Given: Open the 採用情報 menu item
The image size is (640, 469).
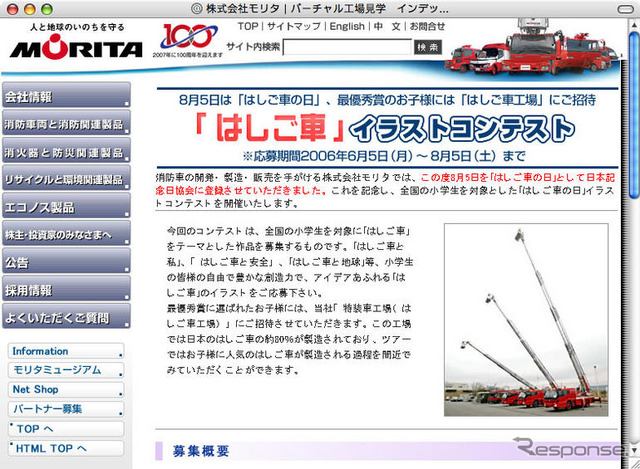Looking at the screenshot, I should coord(66,289).
